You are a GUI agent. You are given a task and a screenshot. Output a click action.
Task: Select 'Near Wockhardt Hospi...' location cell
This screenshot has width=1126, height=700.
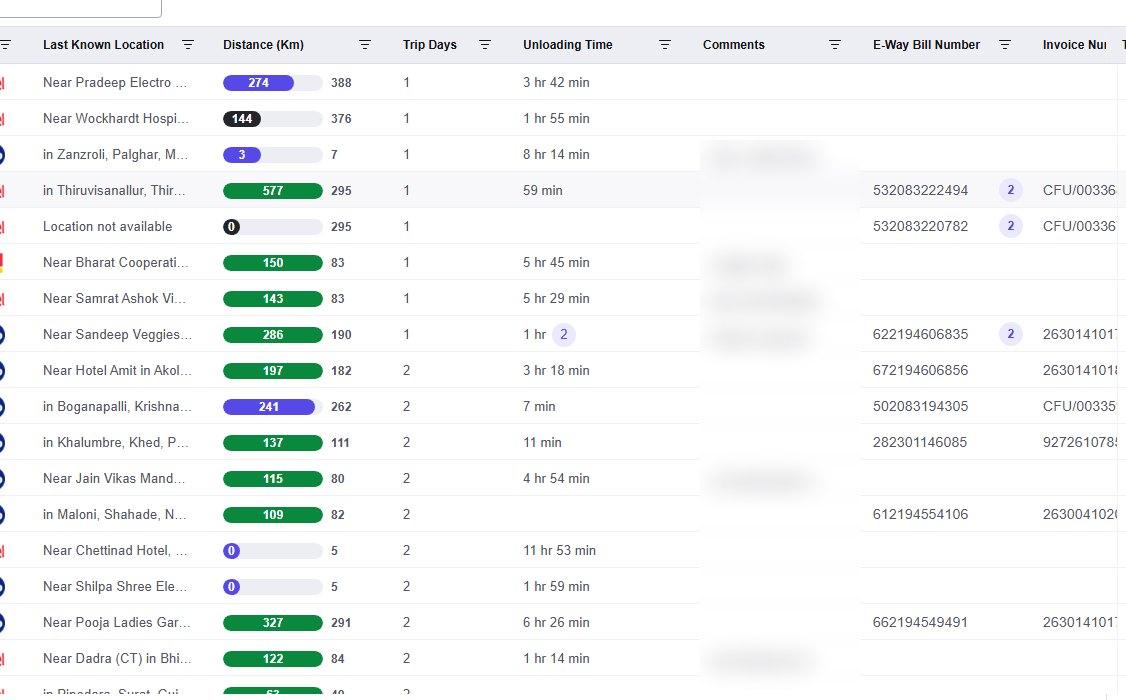[116, 118]
